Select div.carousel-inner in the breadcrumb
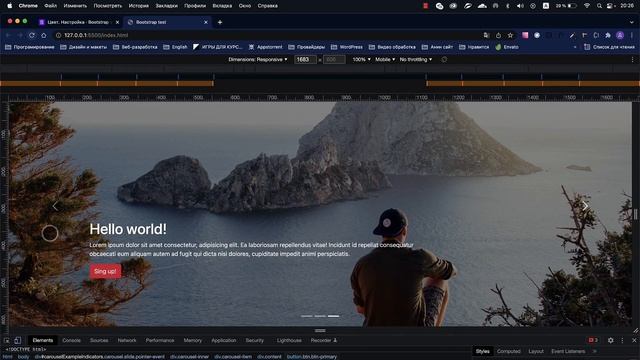The image size is (640, 360). tap(189, 357)
